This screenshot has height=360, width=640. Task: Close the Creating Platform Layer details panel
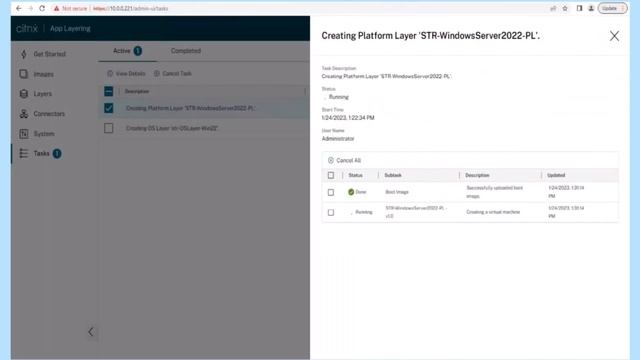[x=614, y=36]
